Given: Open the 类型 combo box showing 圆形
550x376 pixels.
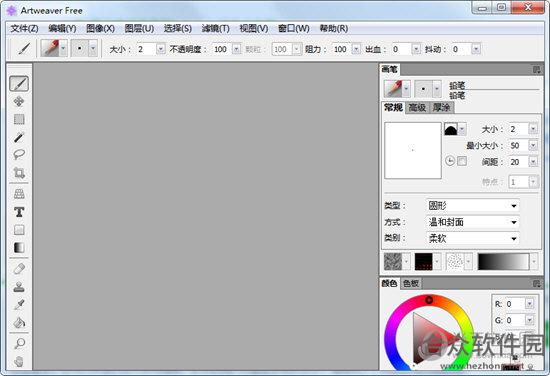Looking at the screenshot, I should pos(473,206).
